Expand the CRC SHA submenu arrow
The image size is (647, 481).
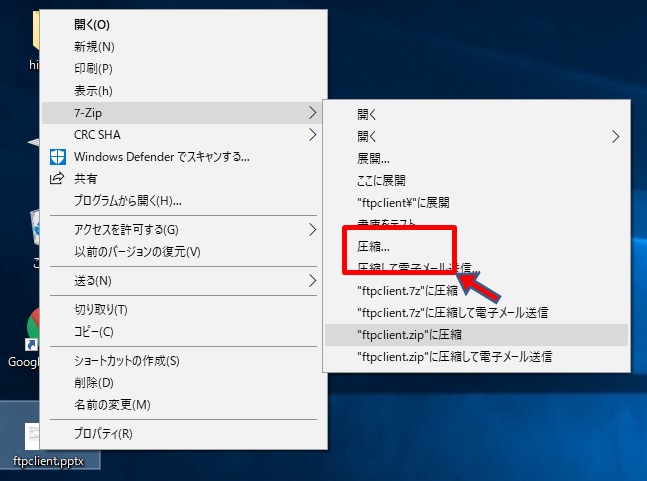click(x=313, y=134)
